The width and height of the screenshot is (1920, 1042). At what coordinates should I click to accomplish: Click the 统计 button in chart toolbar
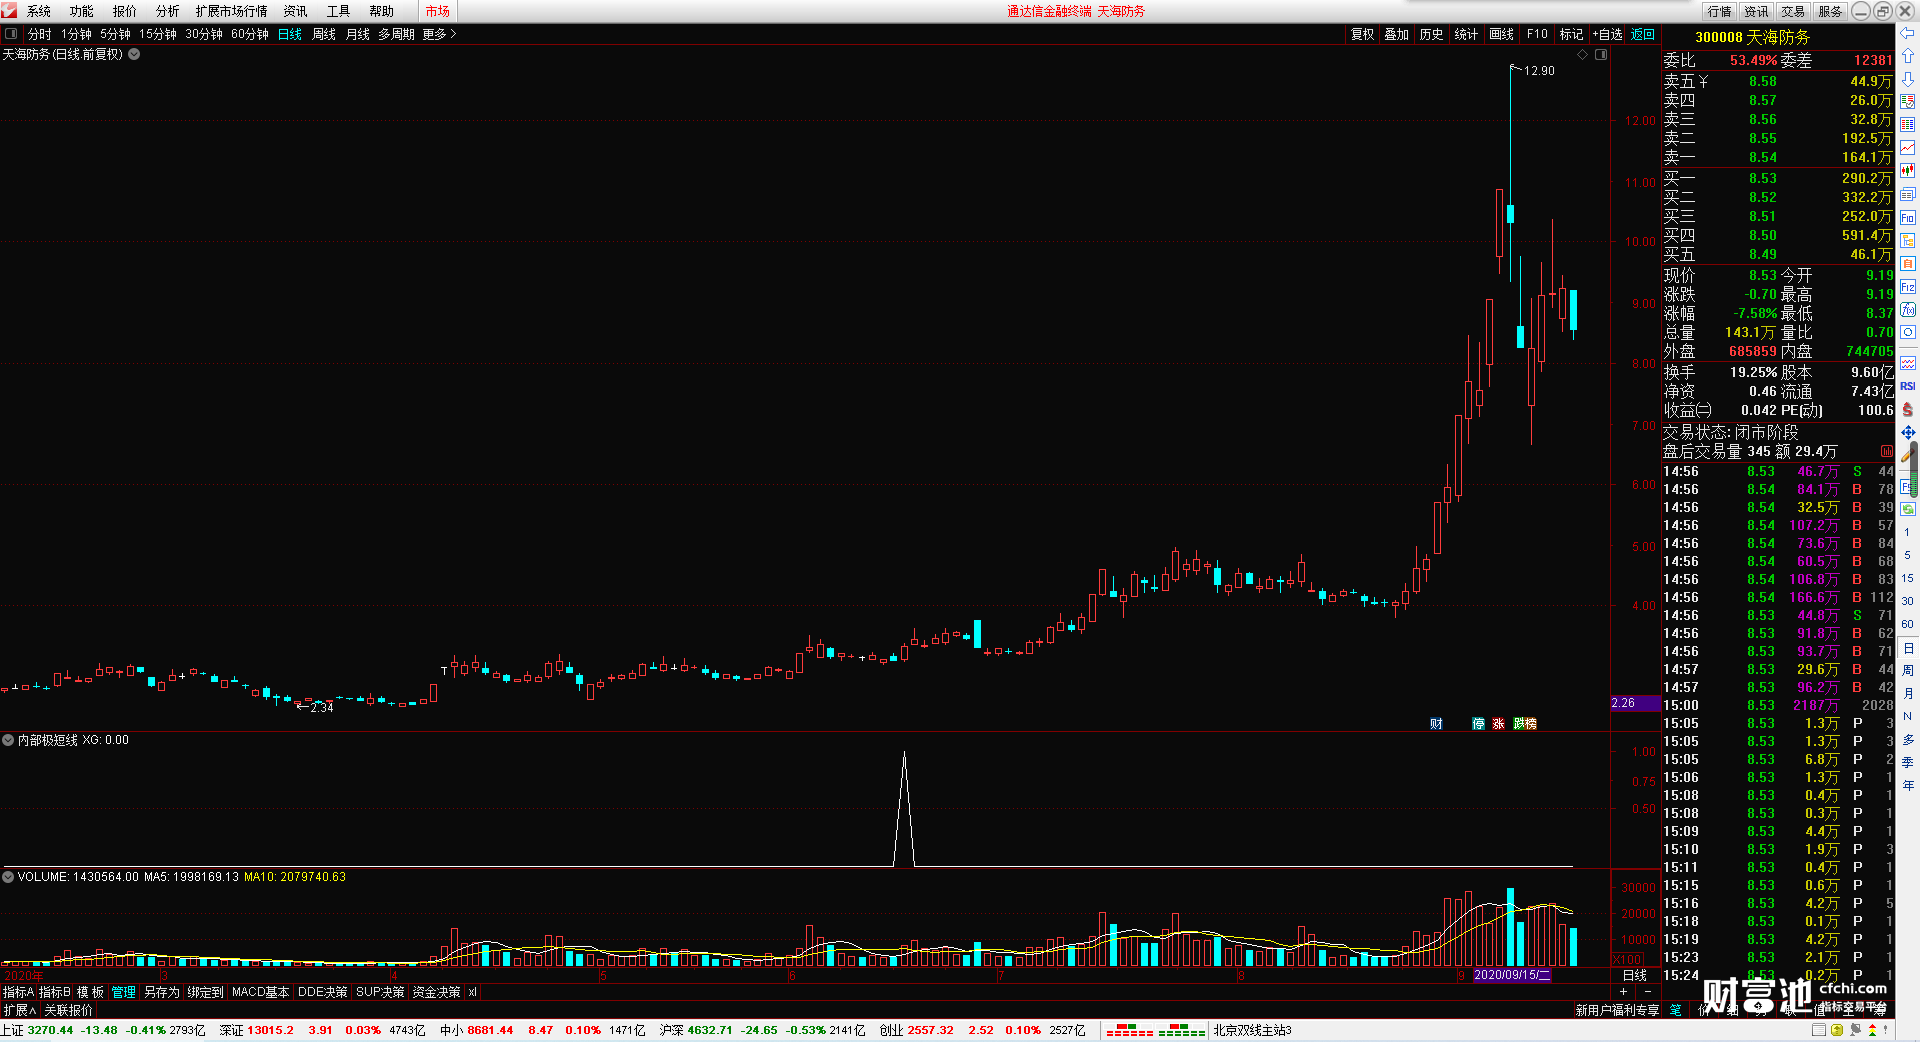coord(1466,34)
